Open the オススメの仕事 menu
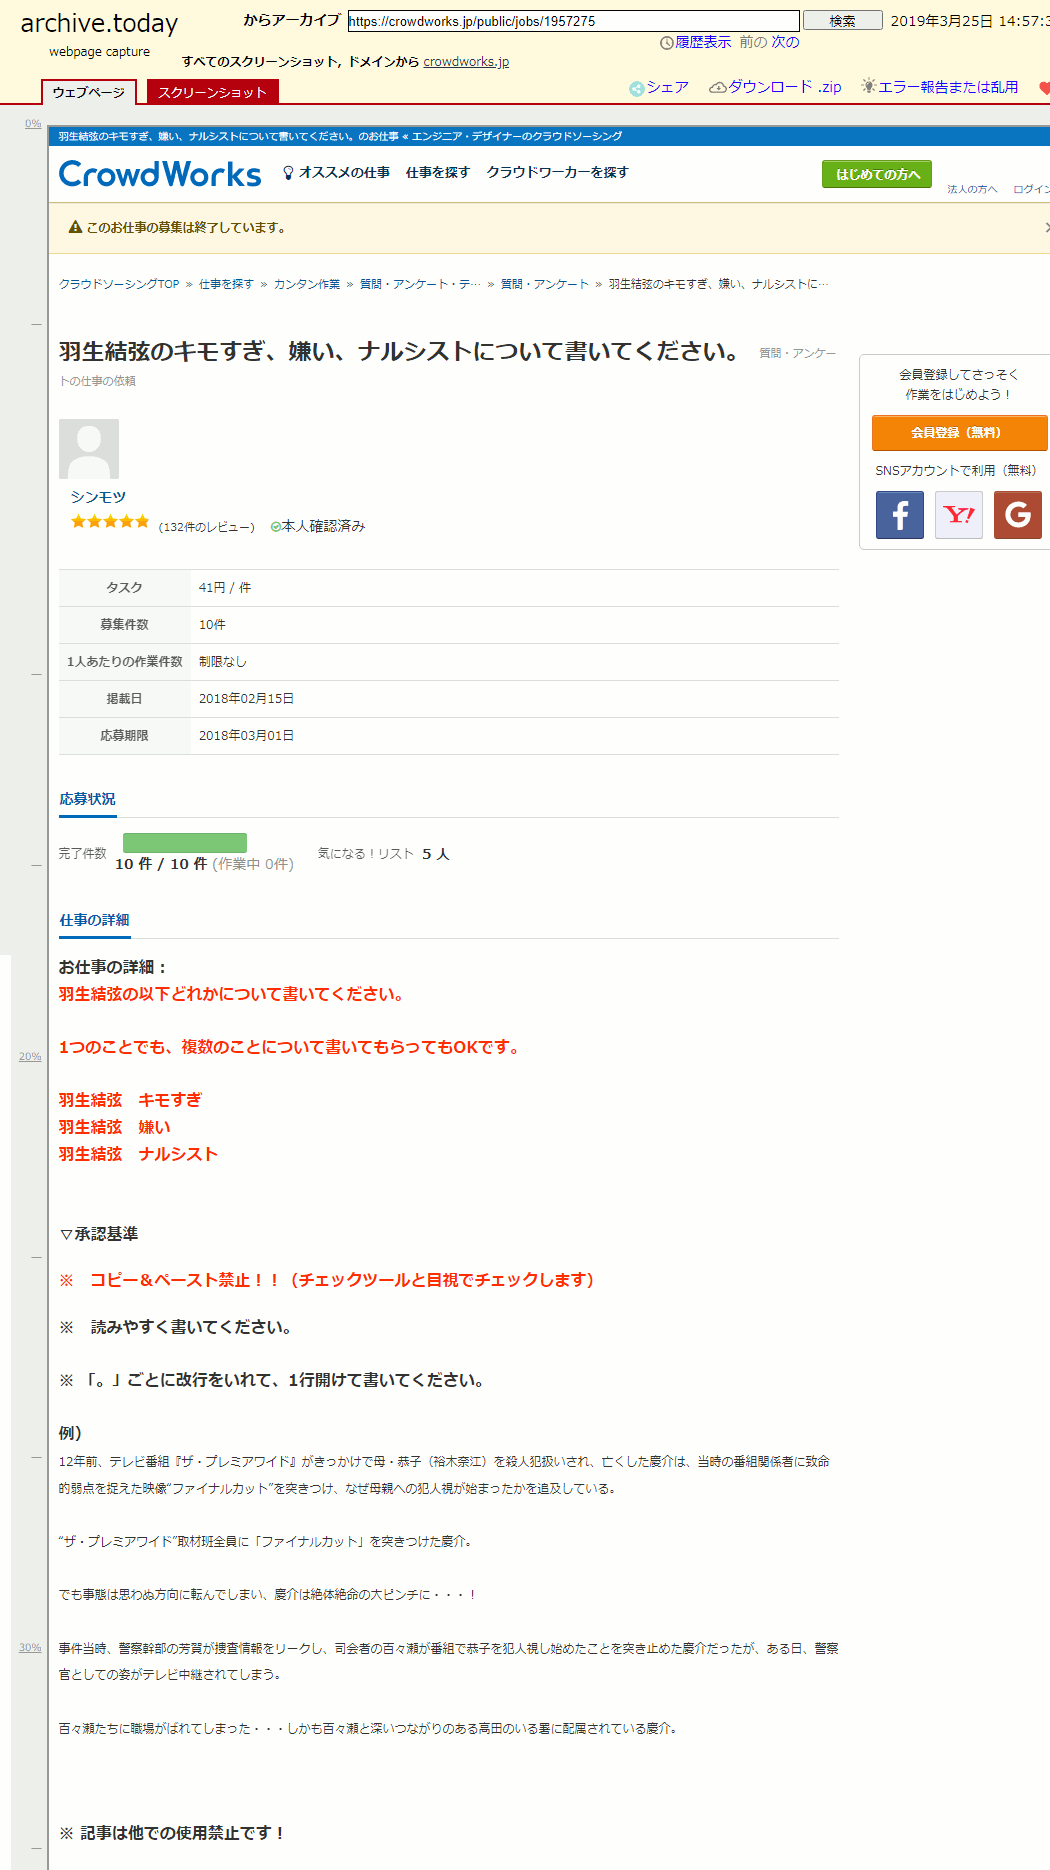Screen dimensions: 1050x1870 tap(344, 173)
